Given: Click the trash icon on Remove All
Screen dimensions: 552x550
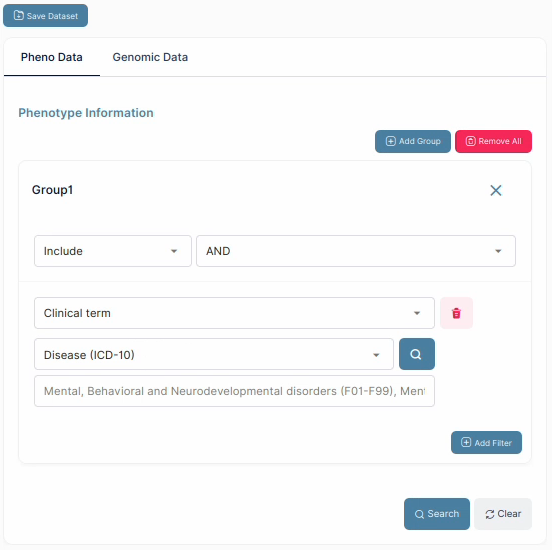Looking at the screenshot, I should click(471, 141).
